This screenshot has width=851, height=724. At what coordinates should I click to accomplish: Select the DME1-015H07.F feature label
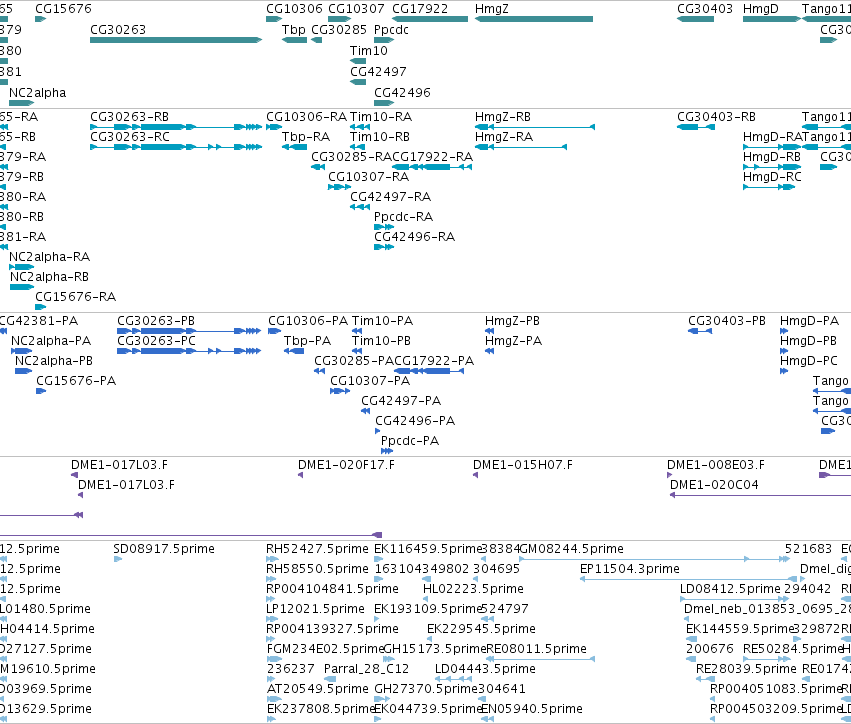click(x=523, y=466)
